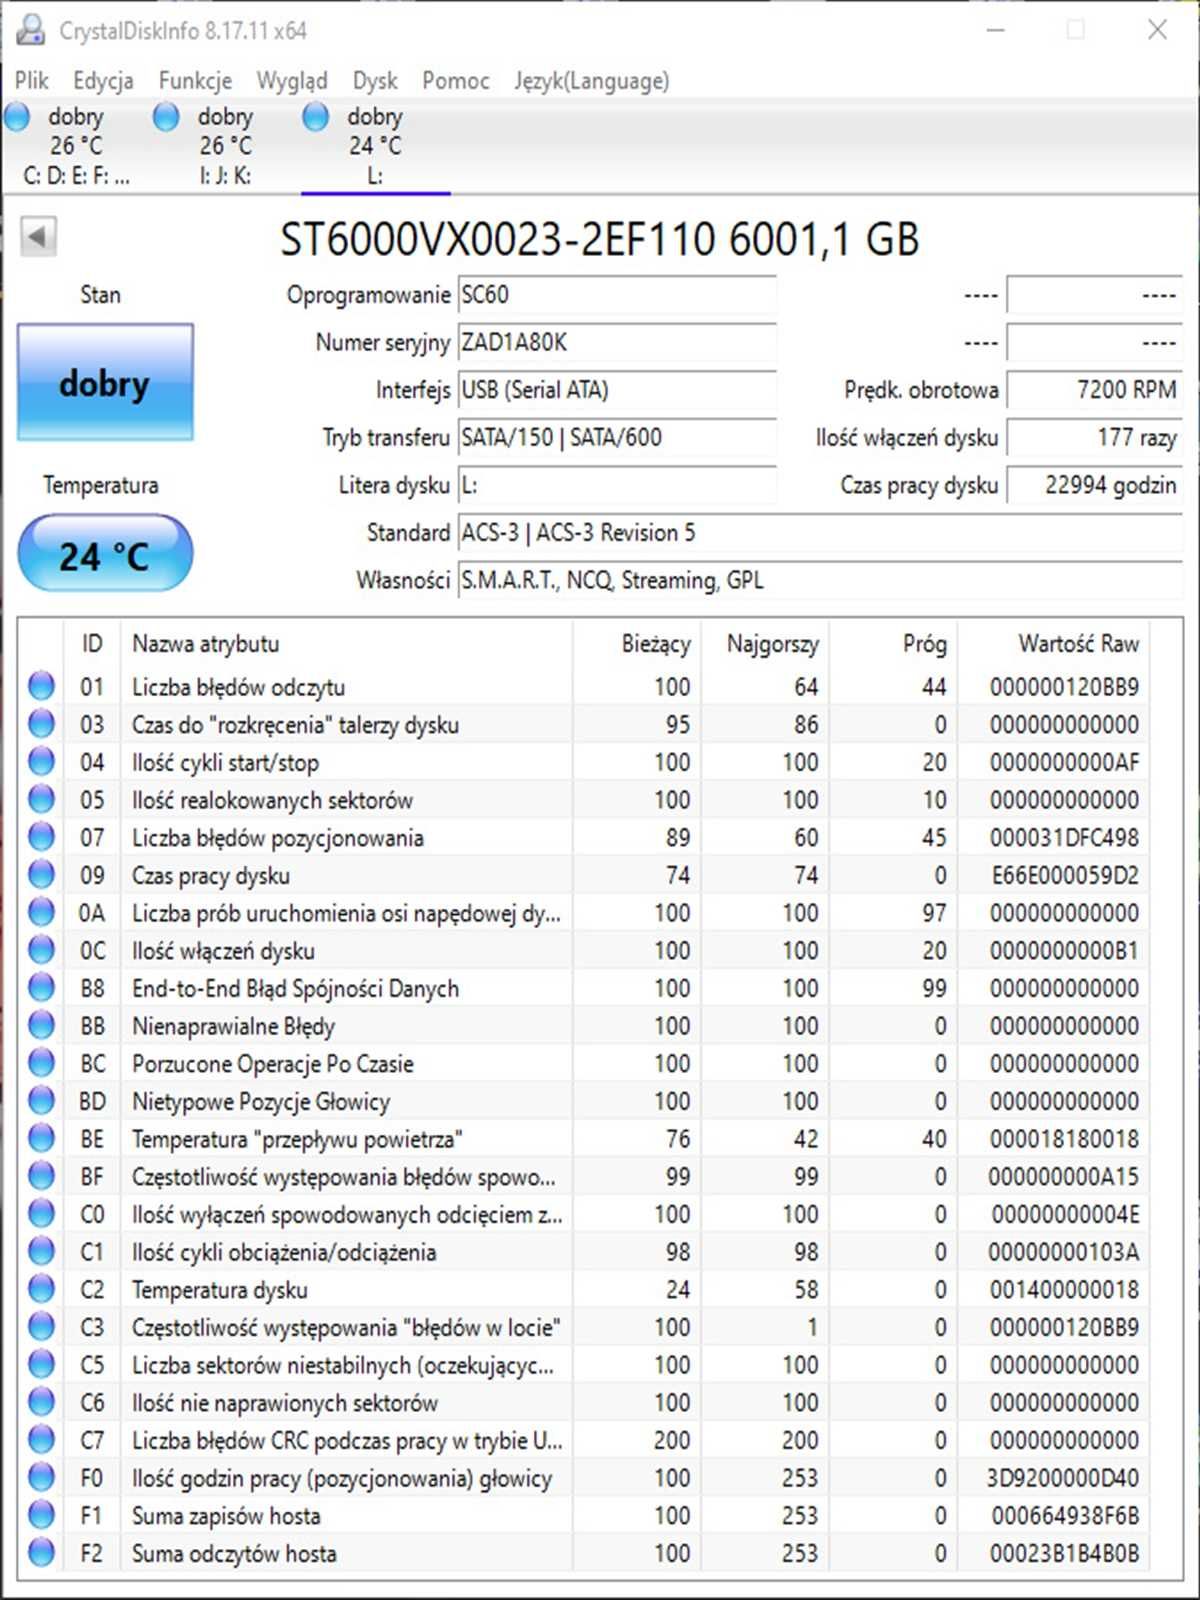Select the C: D: E: F: disk tab
Viewport: 1200px width, 1600px height.
[x=75, y=145]
